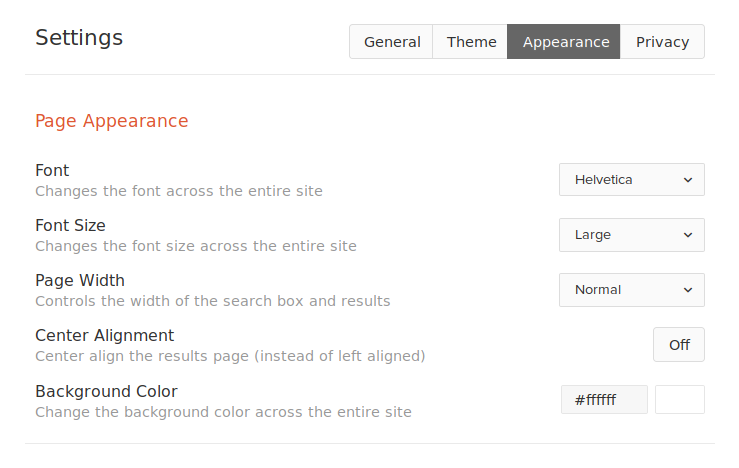Click the chevron arrow on the Helvetica selector
Image resolution: width=739 pixels, height=468 pixels.
(688, 180)
